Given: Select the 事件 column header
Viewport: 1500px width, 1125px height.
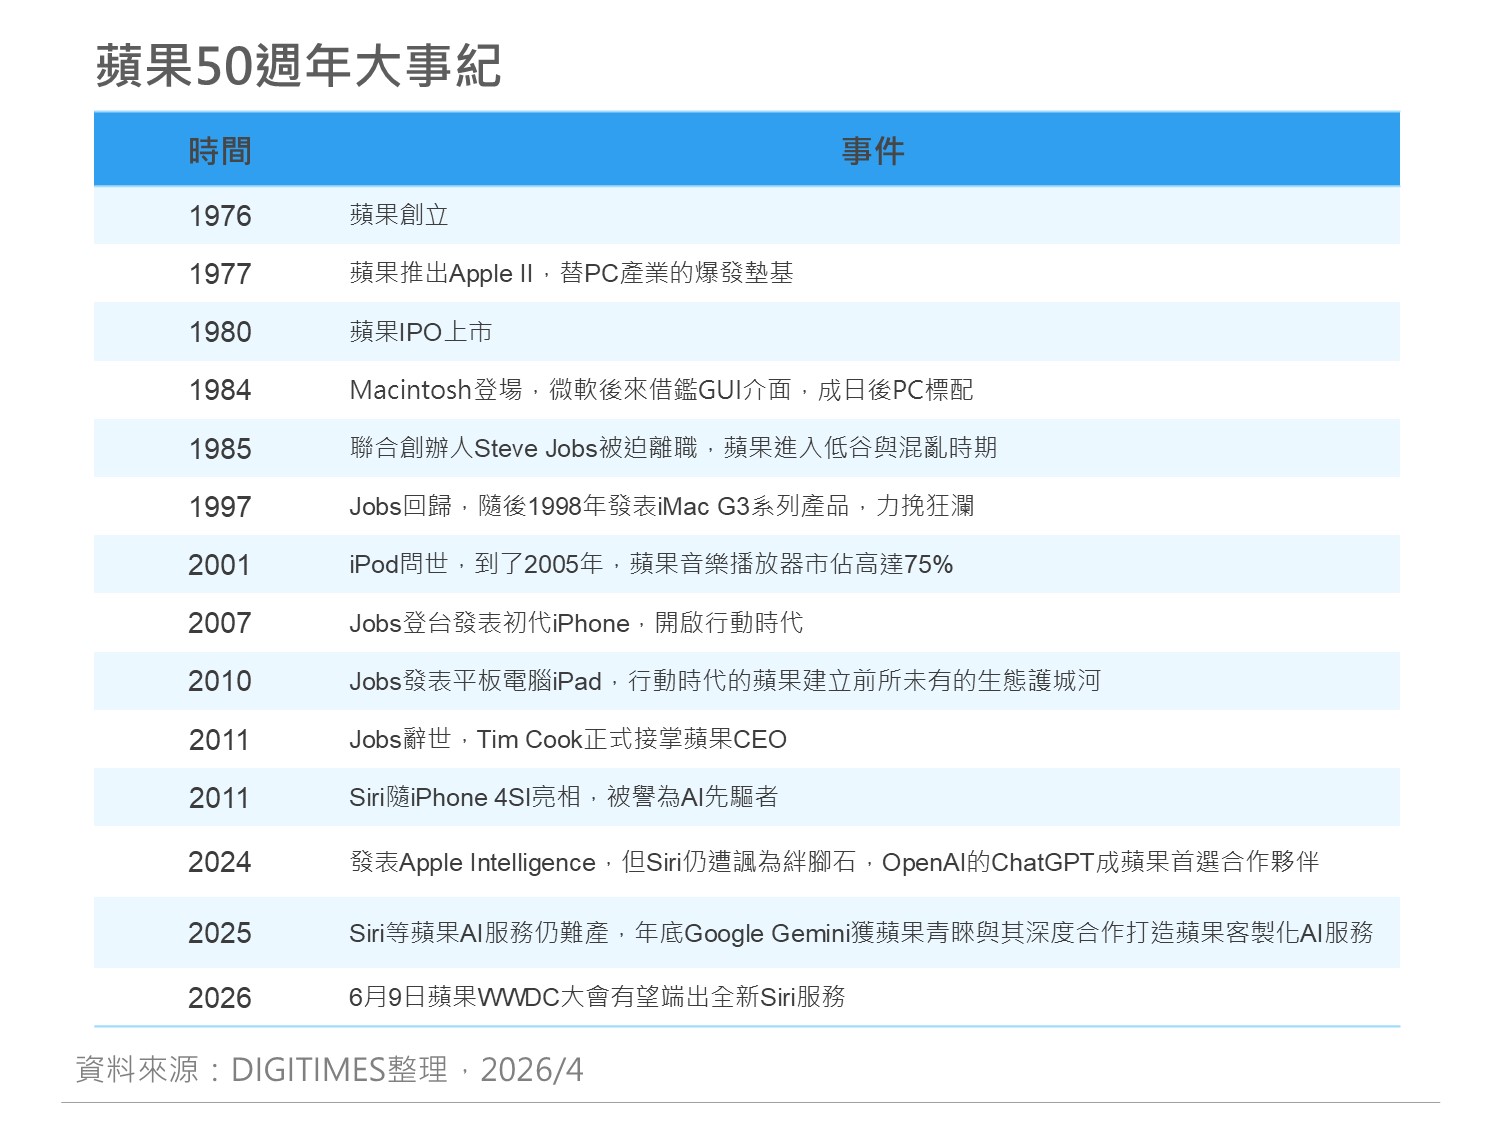Looking at the screenshot, I should coord(872,151).
